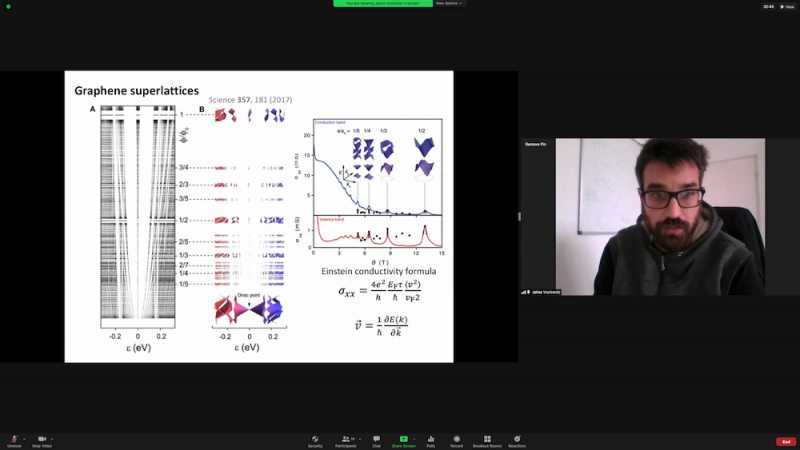Open the Polls icon

(x=431, y=439)
